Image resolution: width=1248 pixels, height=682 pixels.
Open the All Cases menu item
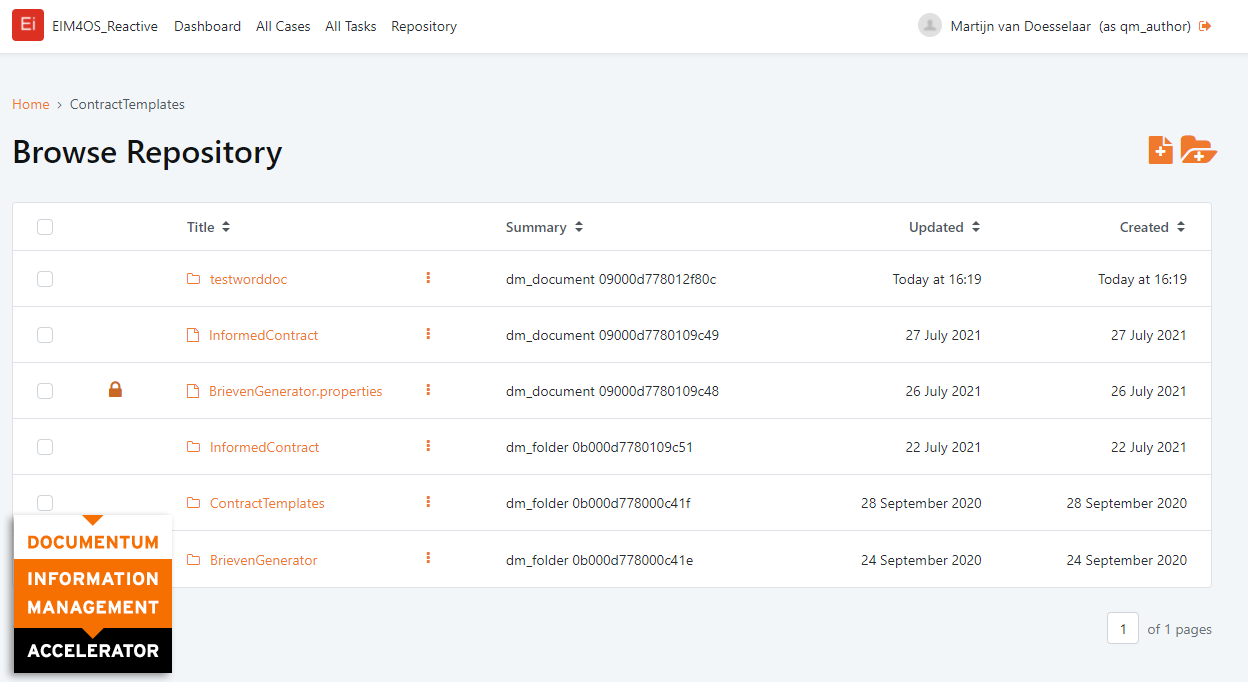283,27
